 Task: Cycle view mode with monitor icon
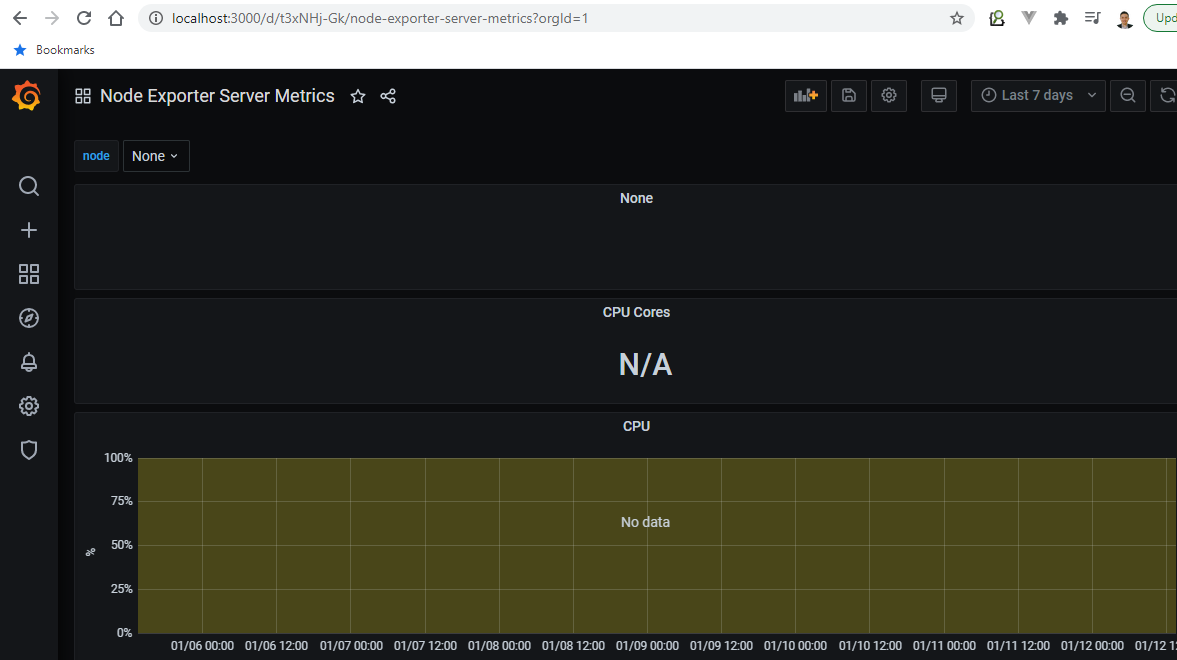(x=938, y=95)
